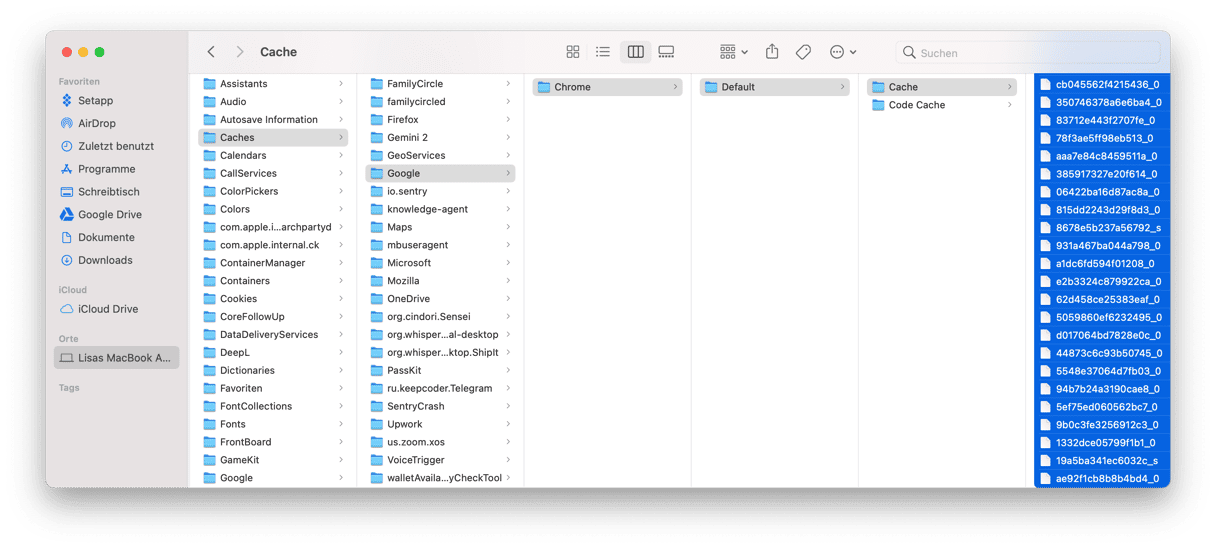Click the search magnifier icon

[x=909, y=52]
